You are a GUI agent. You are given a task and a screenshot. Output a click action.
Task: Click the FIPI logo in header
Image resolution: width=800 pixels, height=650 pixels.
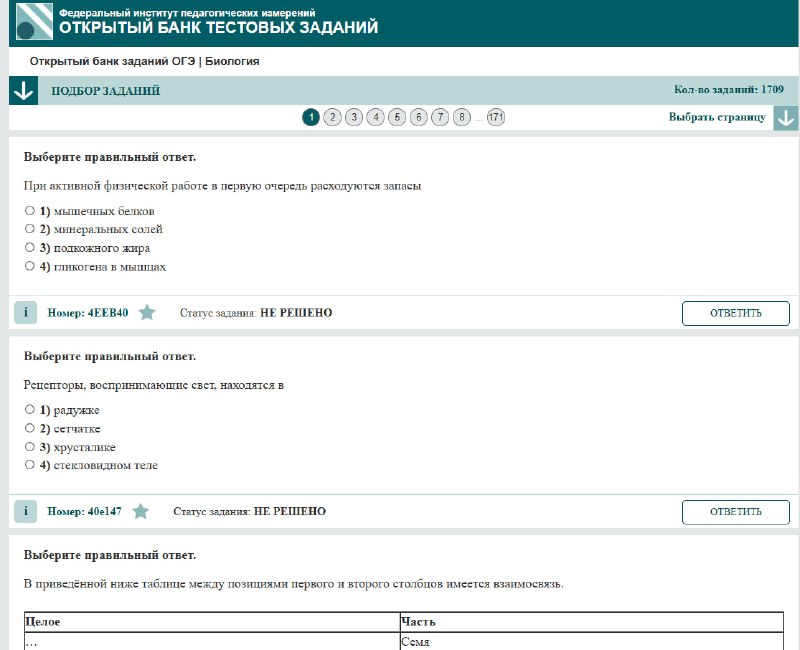click(x=34, y=21)
